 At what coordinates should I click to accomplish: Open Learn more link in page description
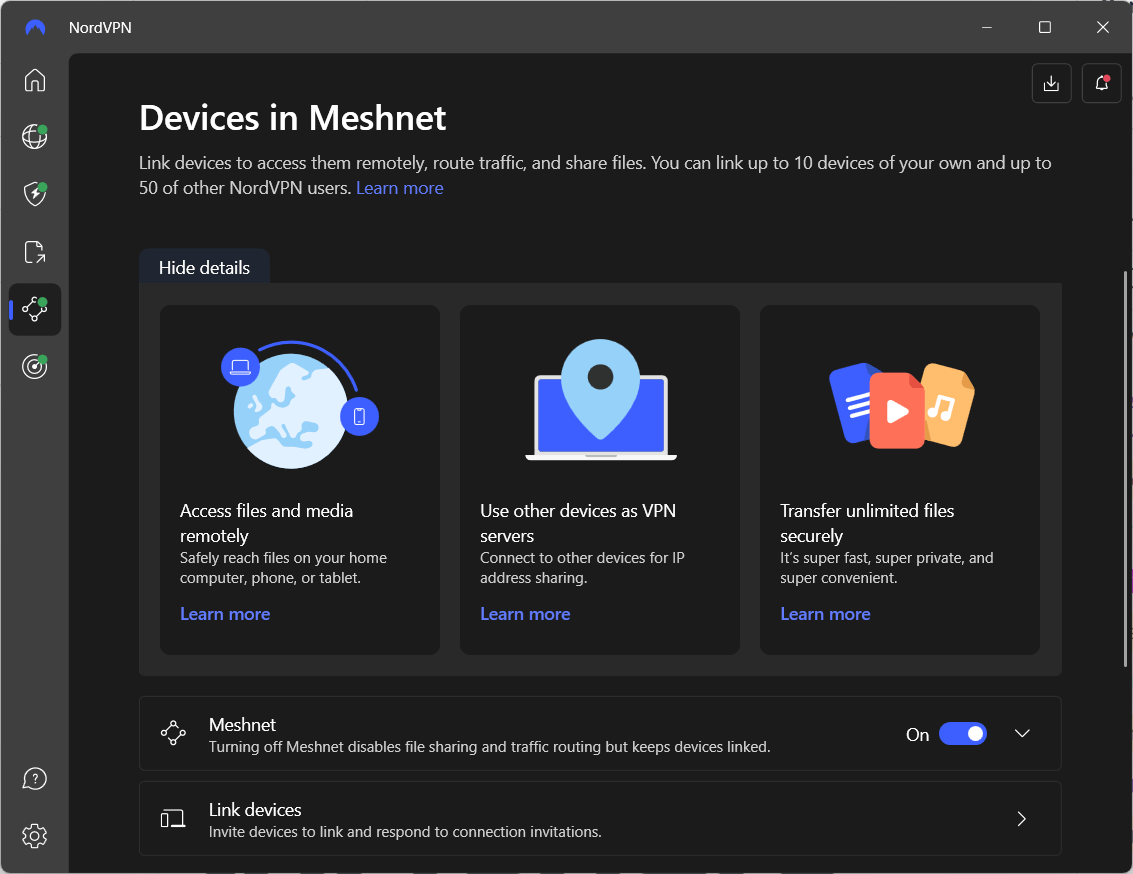tap(400, 188)
